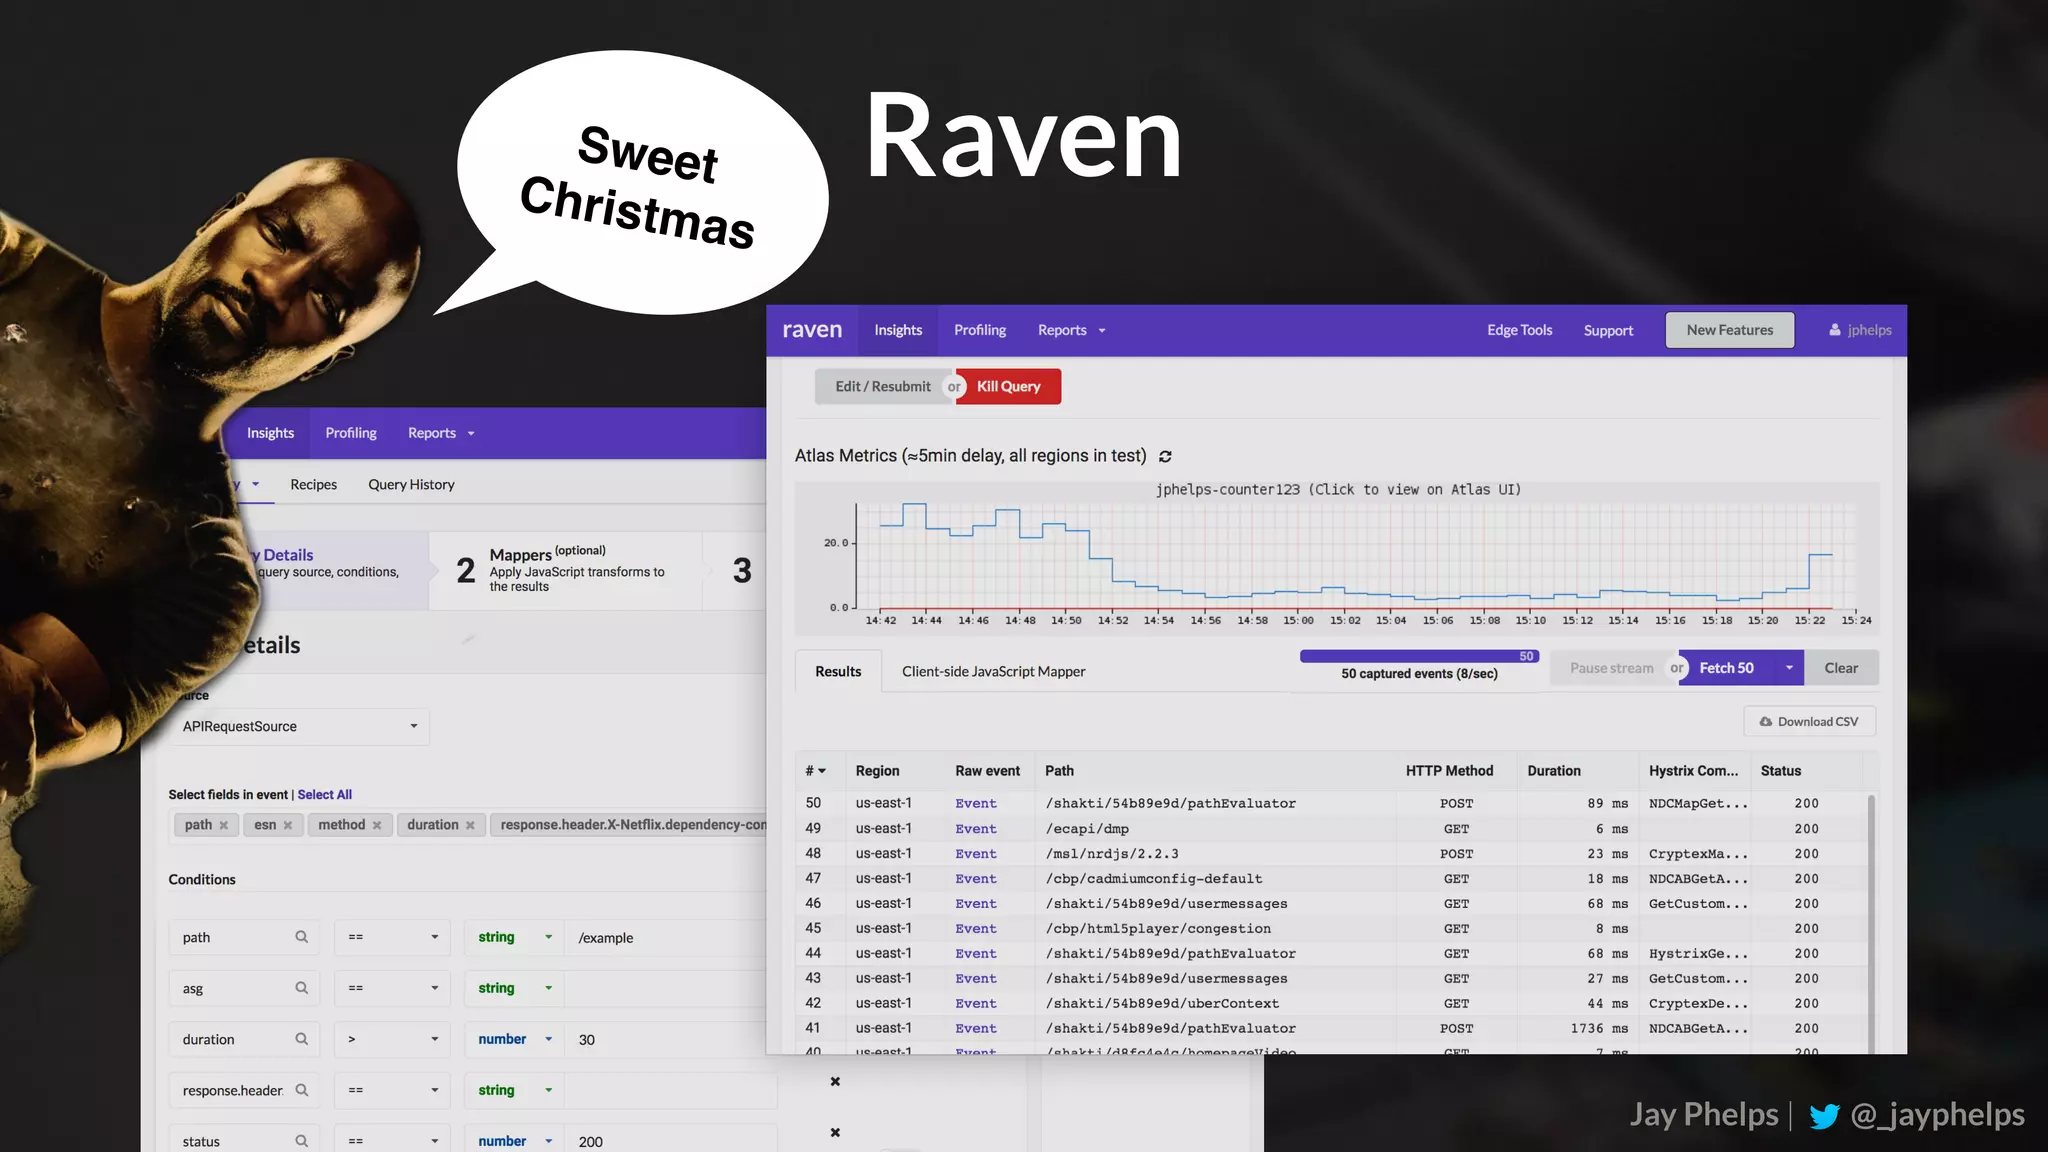Image resolution: width=2048 pixels, height=1152 pixels.
Task: Click the duration value field showing 30
Action: point(670,1039)
